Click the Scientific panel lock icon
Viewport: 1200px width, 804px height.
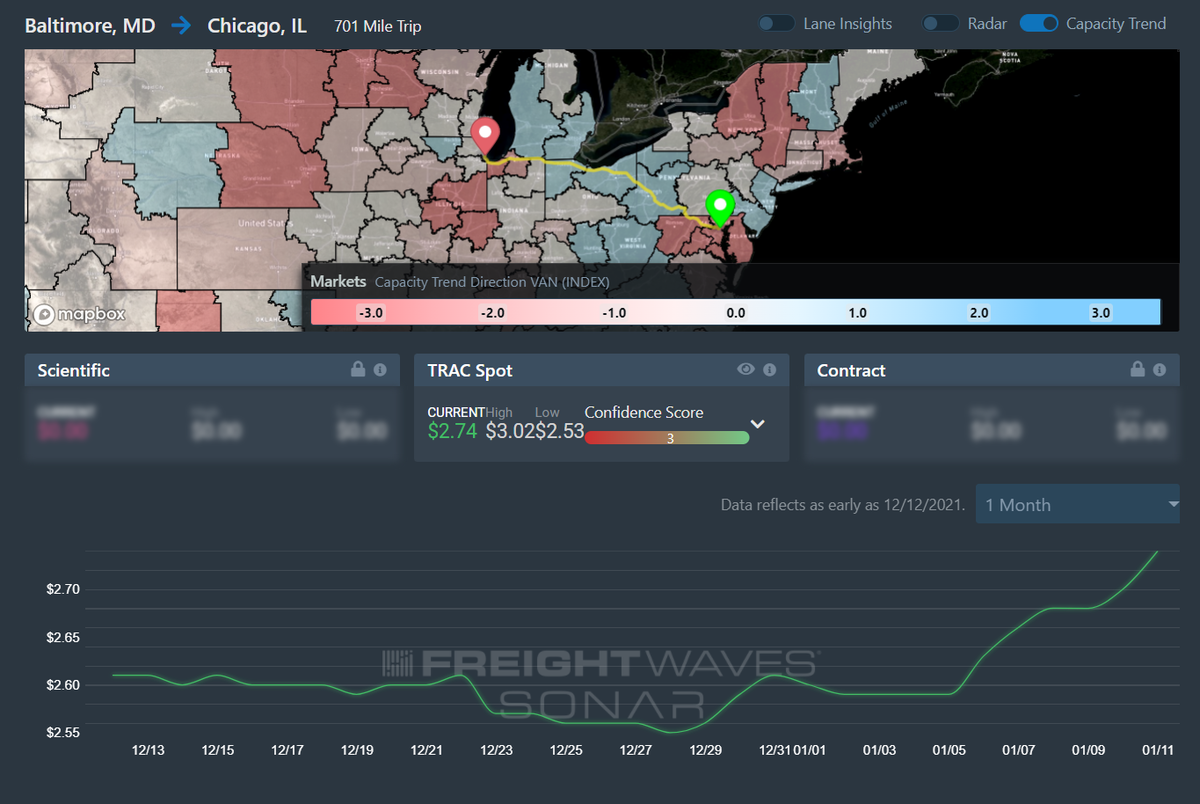coord(358,369)
